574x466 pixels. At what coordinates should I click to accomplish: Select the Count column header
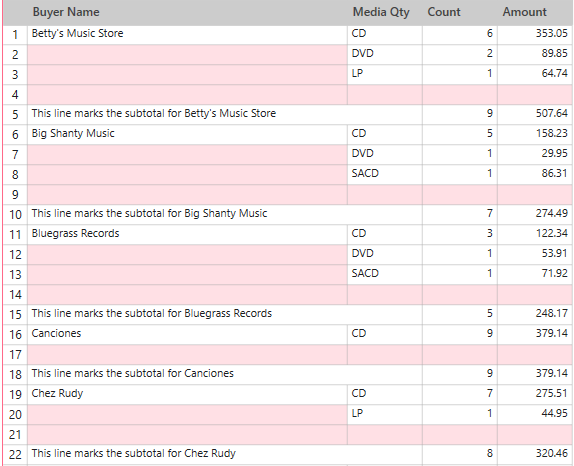(459, 12)
